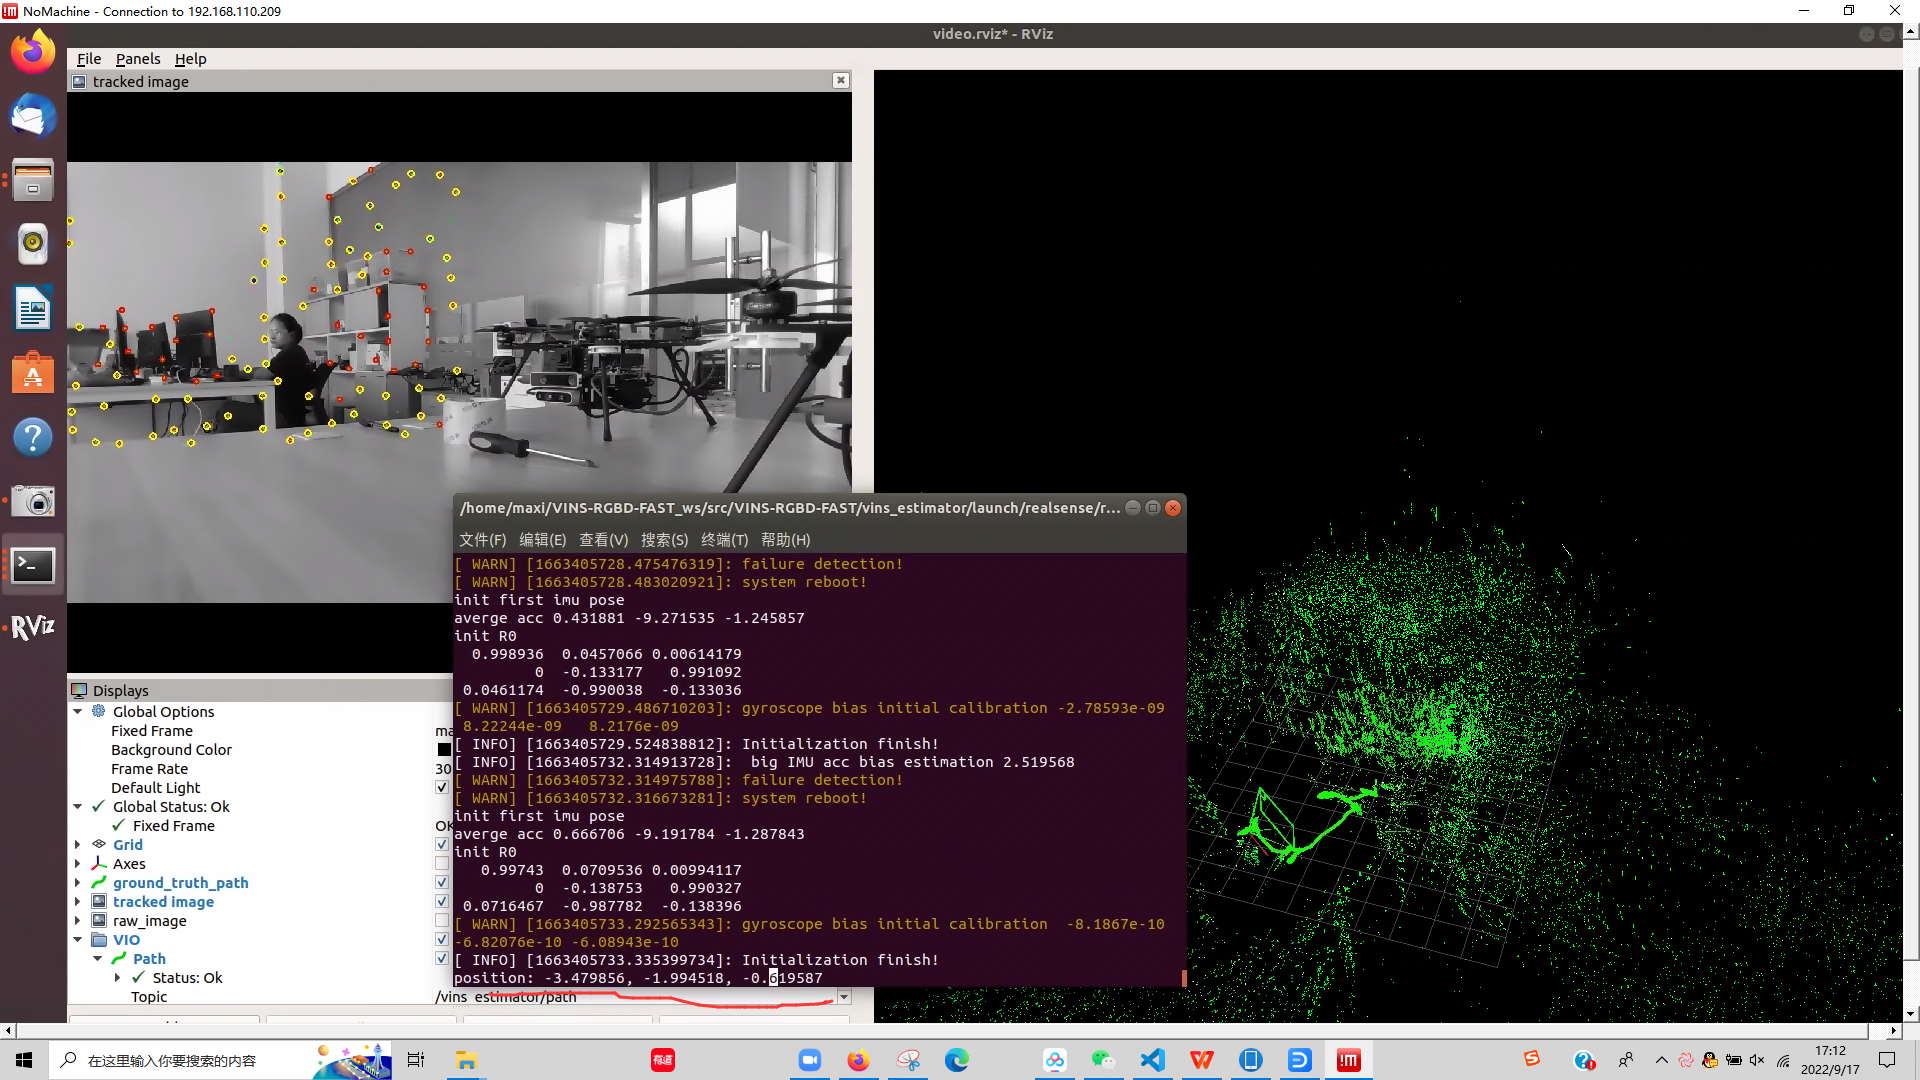Click the Grid display icon
This screenshot has width=1920, height=1080.
(x=98, y=844)
